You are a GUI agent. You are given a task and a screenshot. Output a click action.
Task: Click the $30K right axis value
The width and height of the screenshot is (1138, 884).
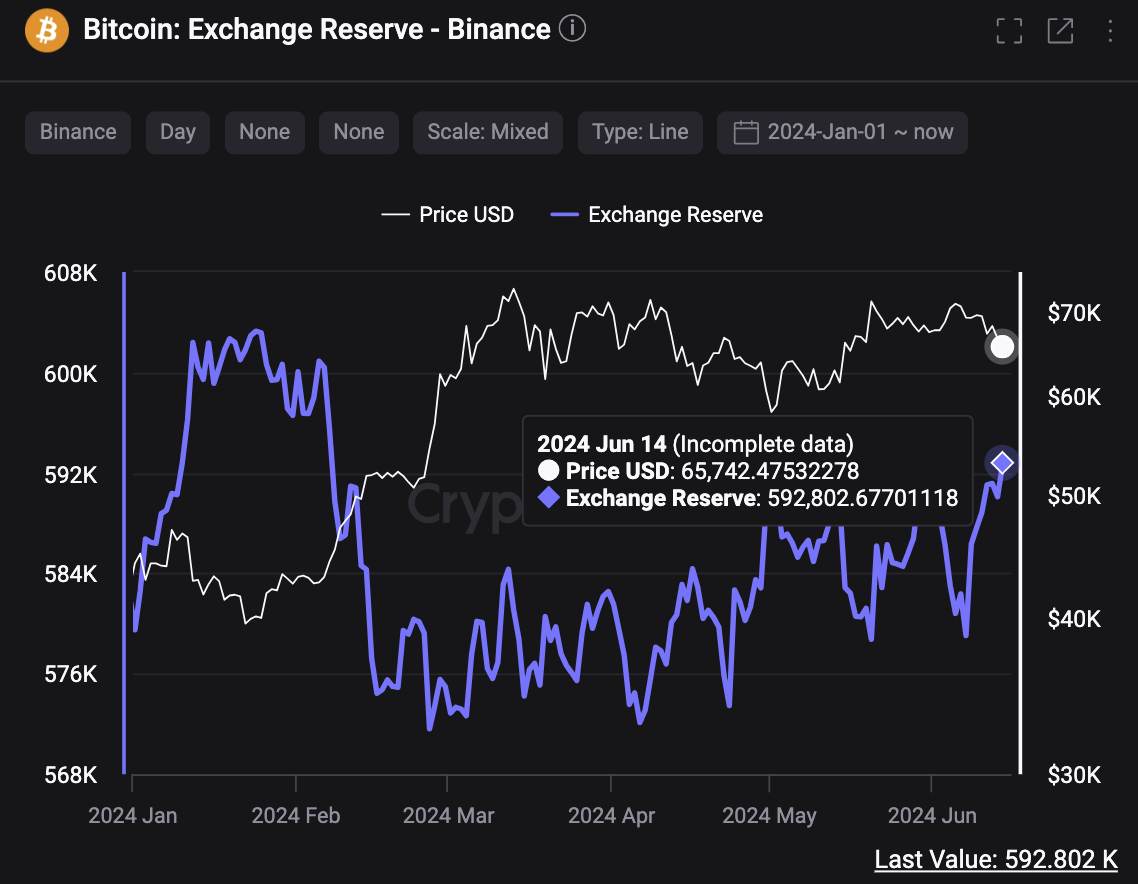(1074, 775)
